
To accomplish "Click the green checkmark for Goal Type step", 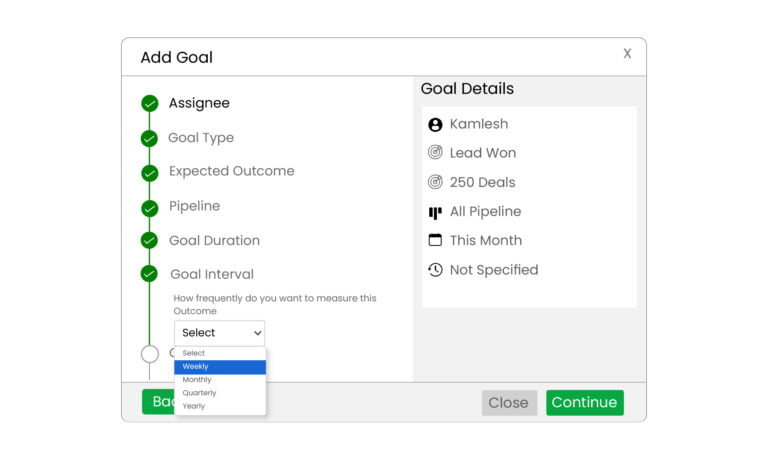I will coord(150,138).
